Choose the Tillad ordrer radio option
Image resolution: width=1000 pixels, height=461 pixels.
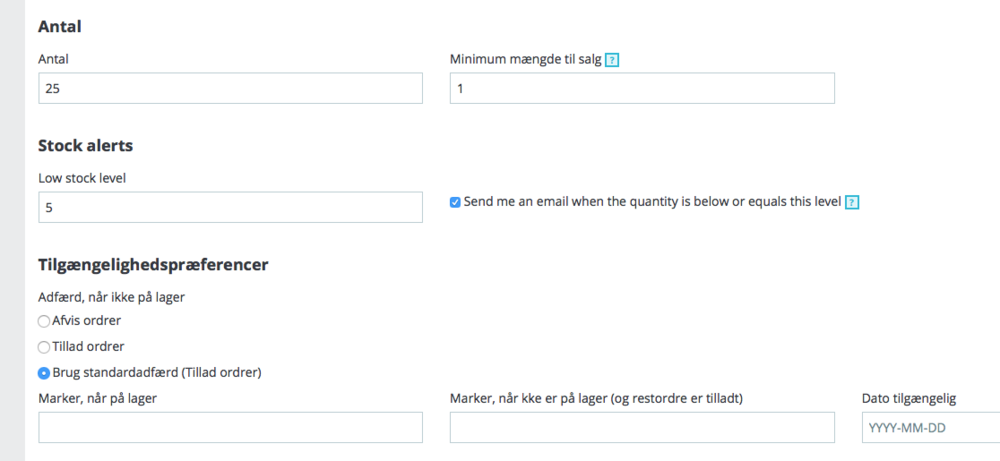(43, 347)
